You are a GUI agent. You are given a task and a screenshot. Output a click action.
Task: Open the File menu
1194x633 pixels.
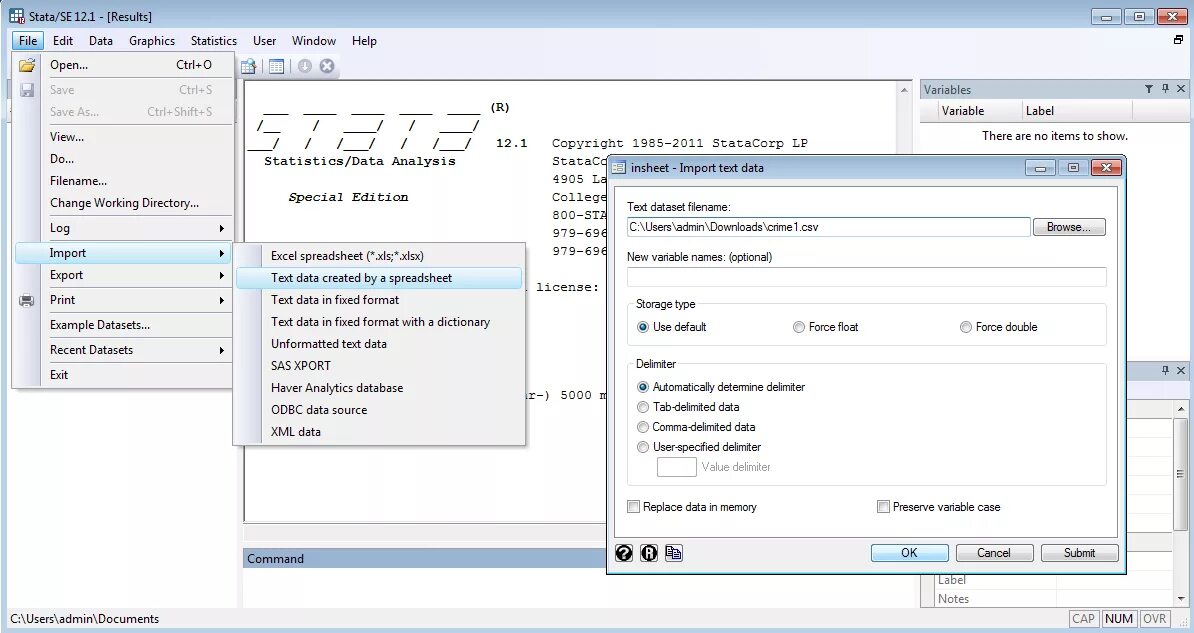pos(28,40)
